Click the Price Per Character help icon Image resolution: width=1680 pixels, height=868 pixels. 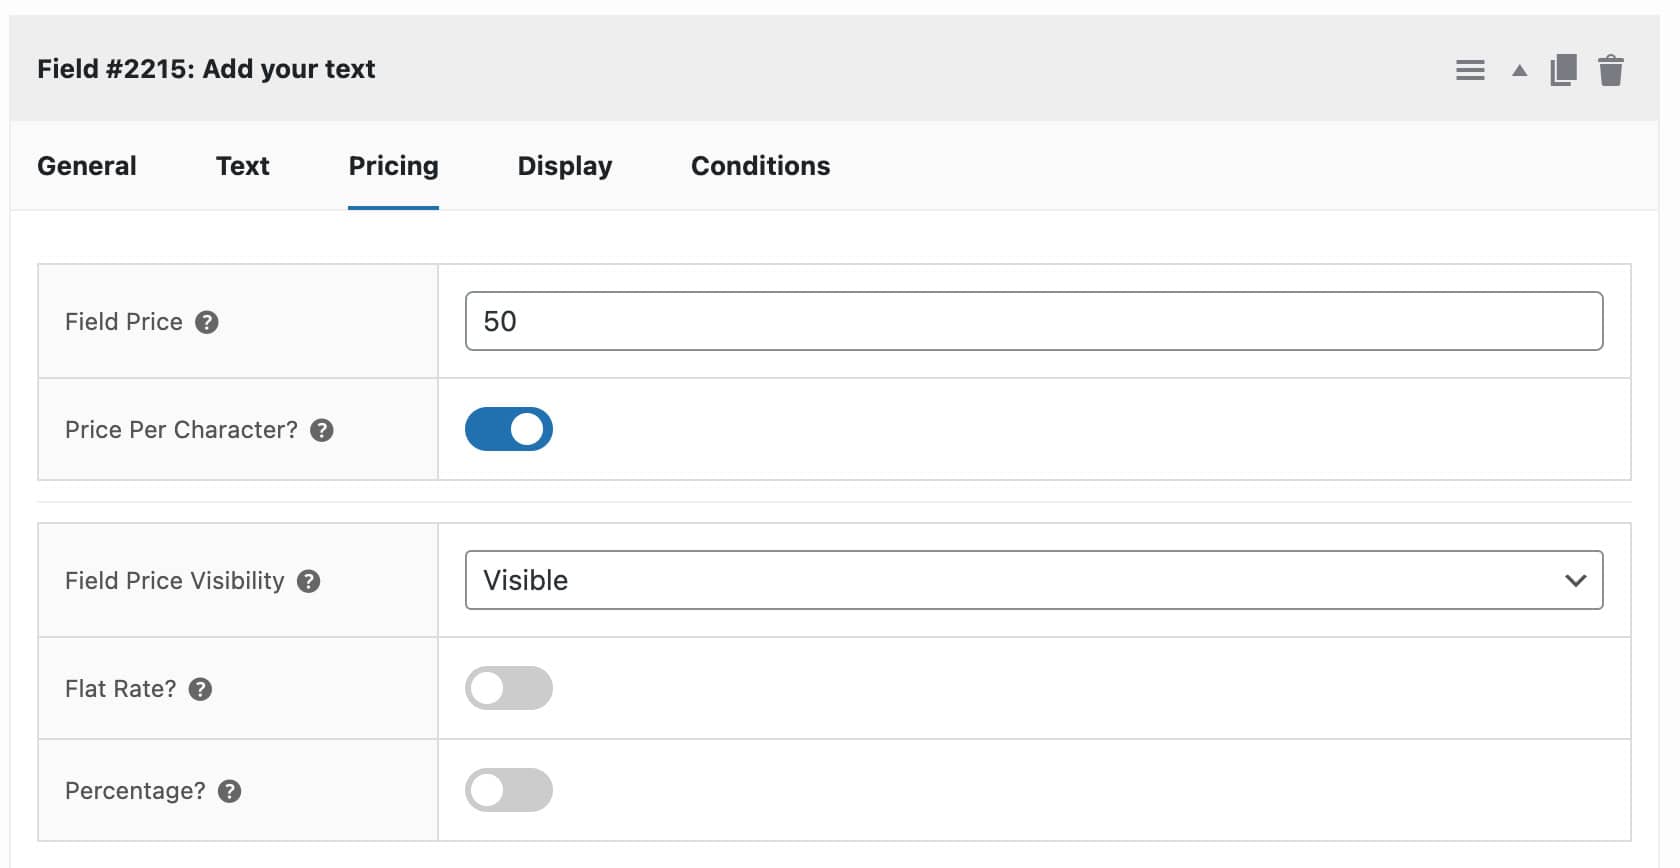pos(322,430)
